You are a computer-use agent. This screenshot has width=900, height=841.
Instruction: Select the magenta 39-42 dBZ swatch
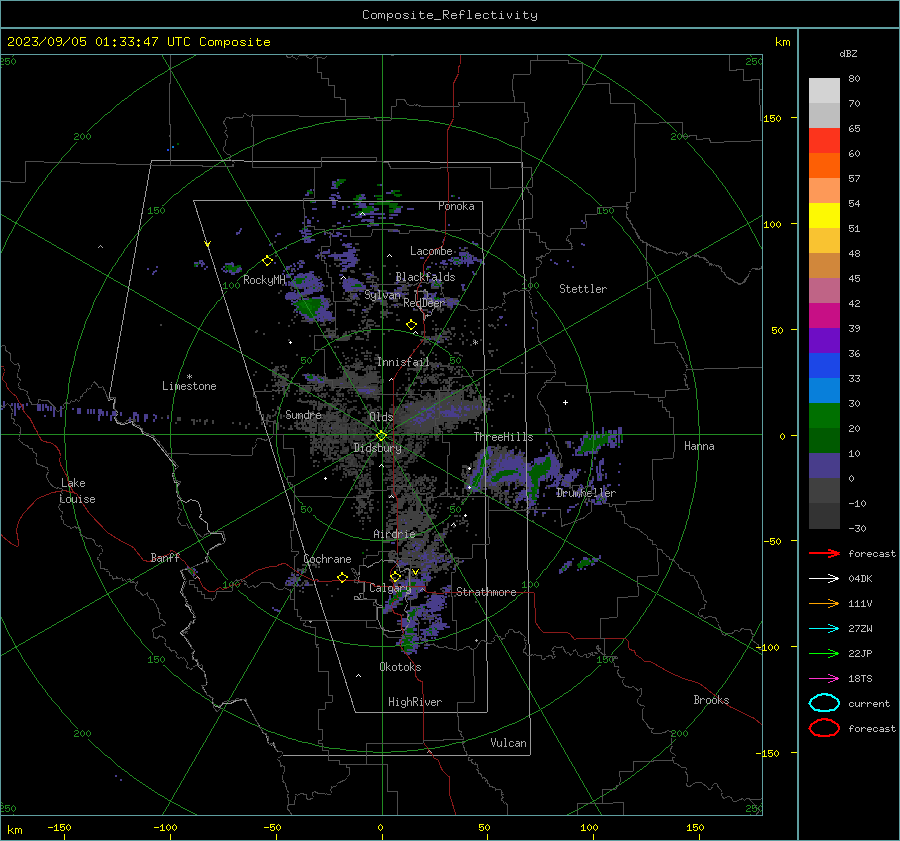(x=824, y=315)
